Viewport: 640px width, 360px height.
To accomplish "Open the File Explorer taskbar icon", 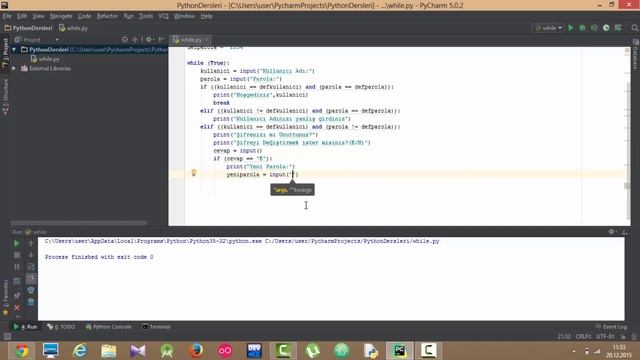I will (109, 351).
